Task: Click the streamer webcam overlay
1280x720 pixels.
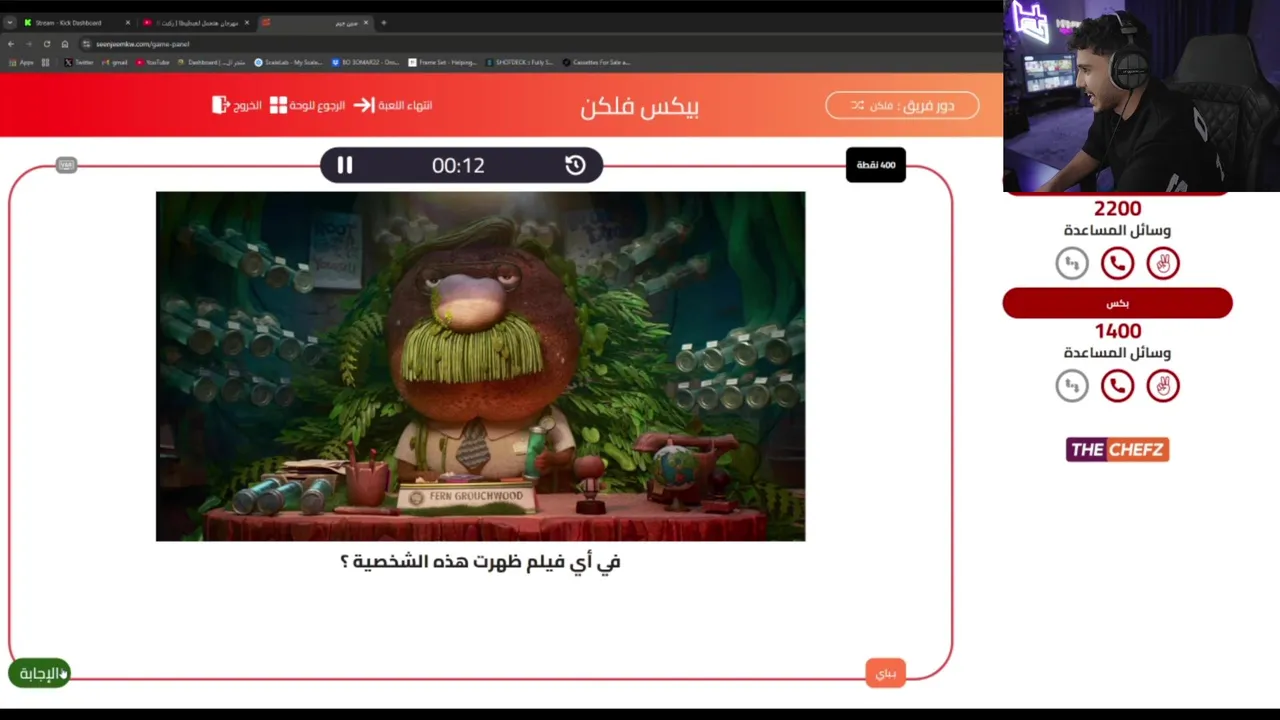Action: (1141, 96)
